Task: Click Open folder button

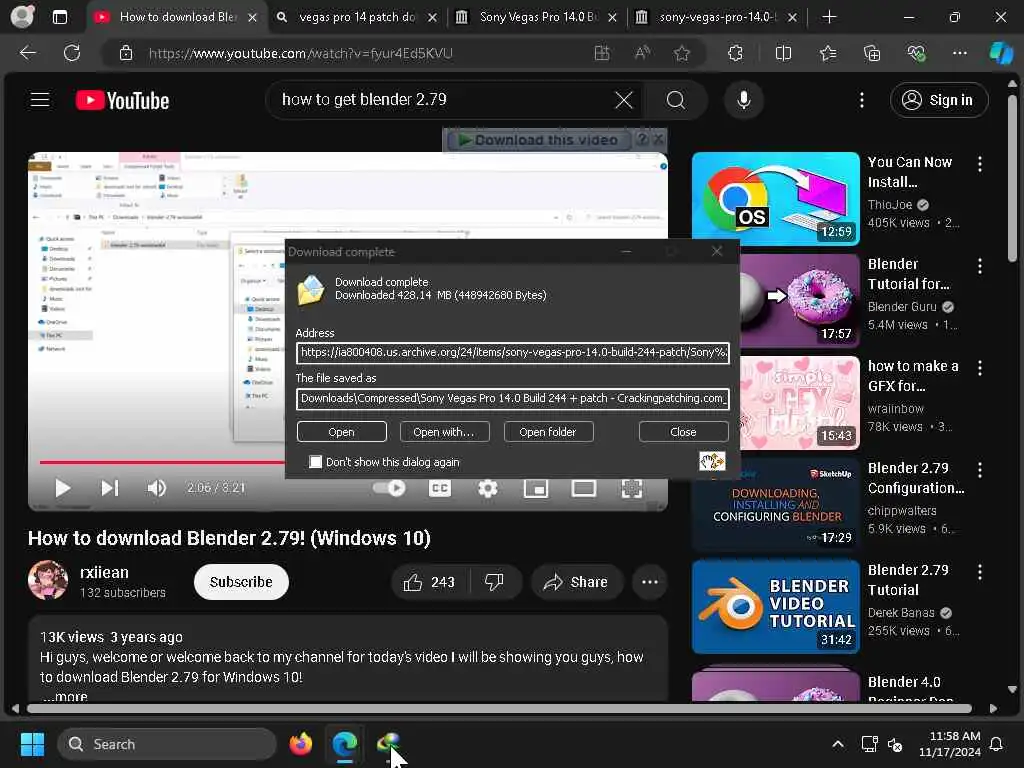Action: tap(547, 432)
